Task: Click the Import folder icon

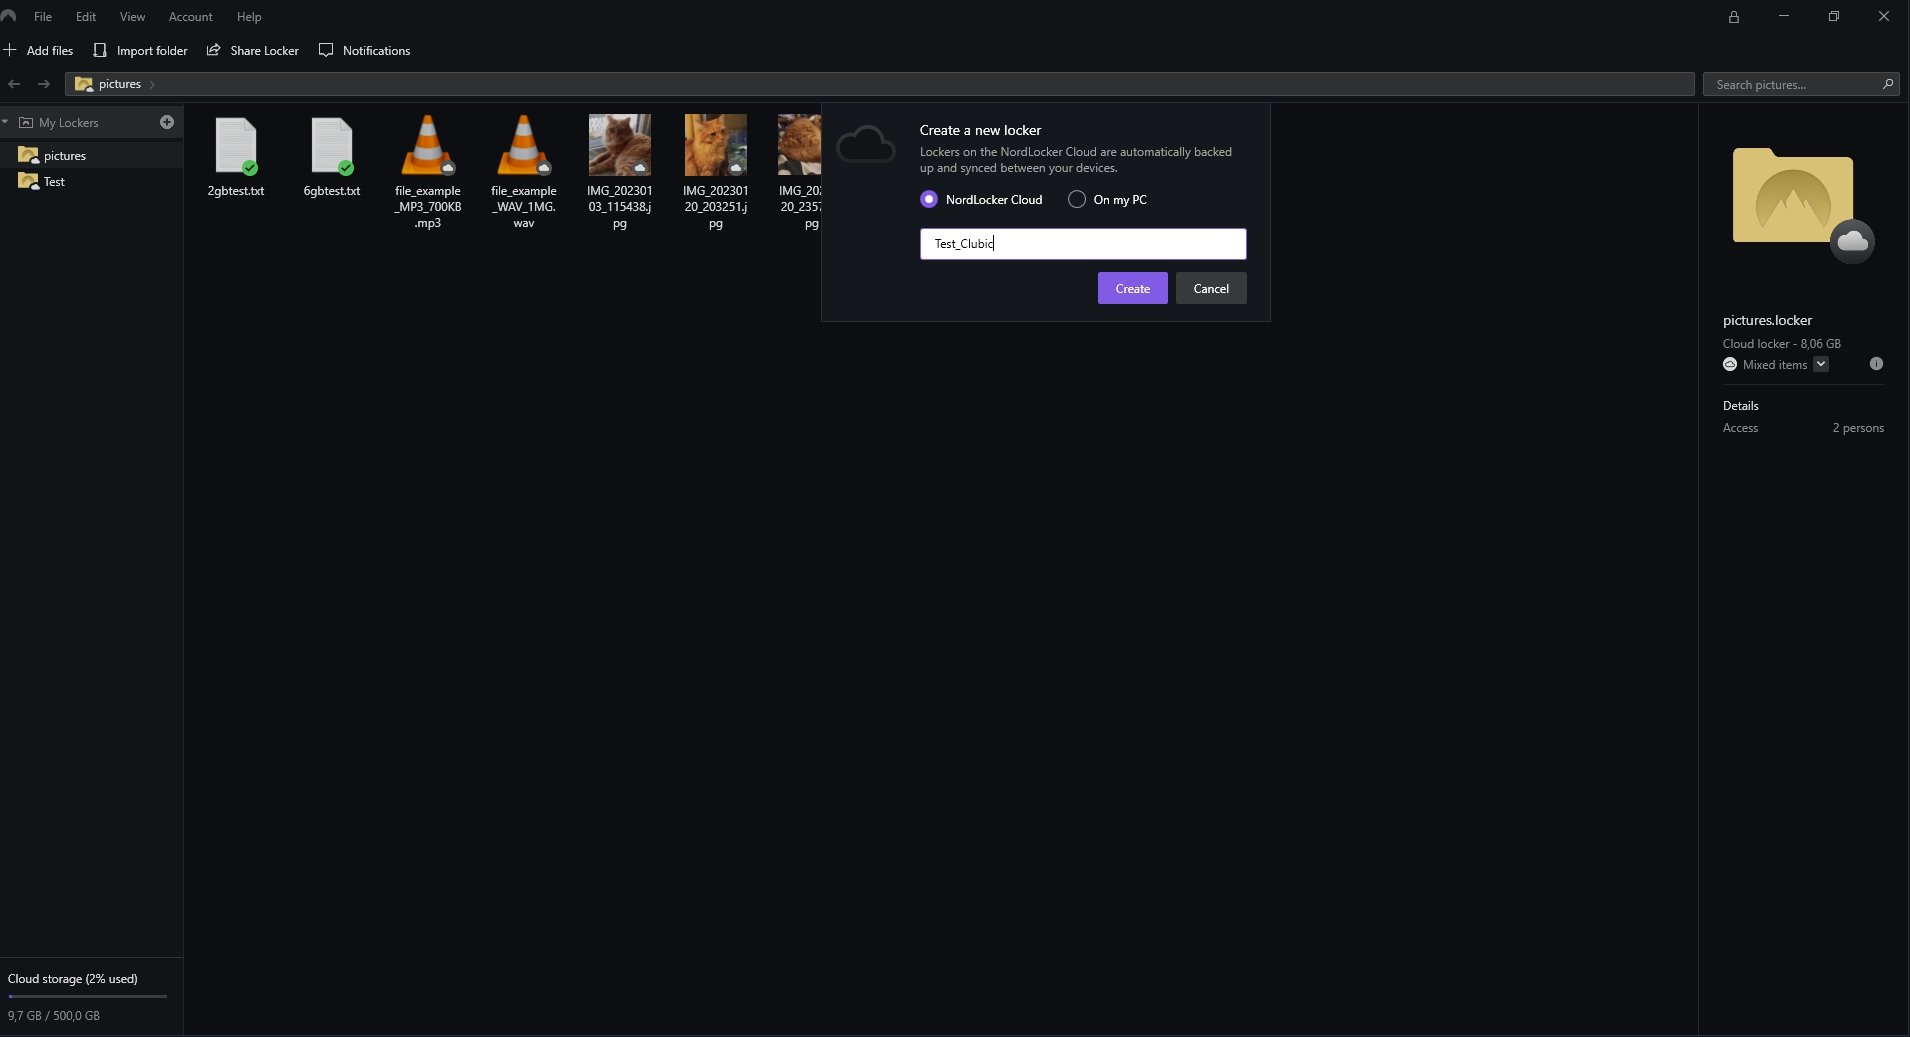Action: coord(99,50)
